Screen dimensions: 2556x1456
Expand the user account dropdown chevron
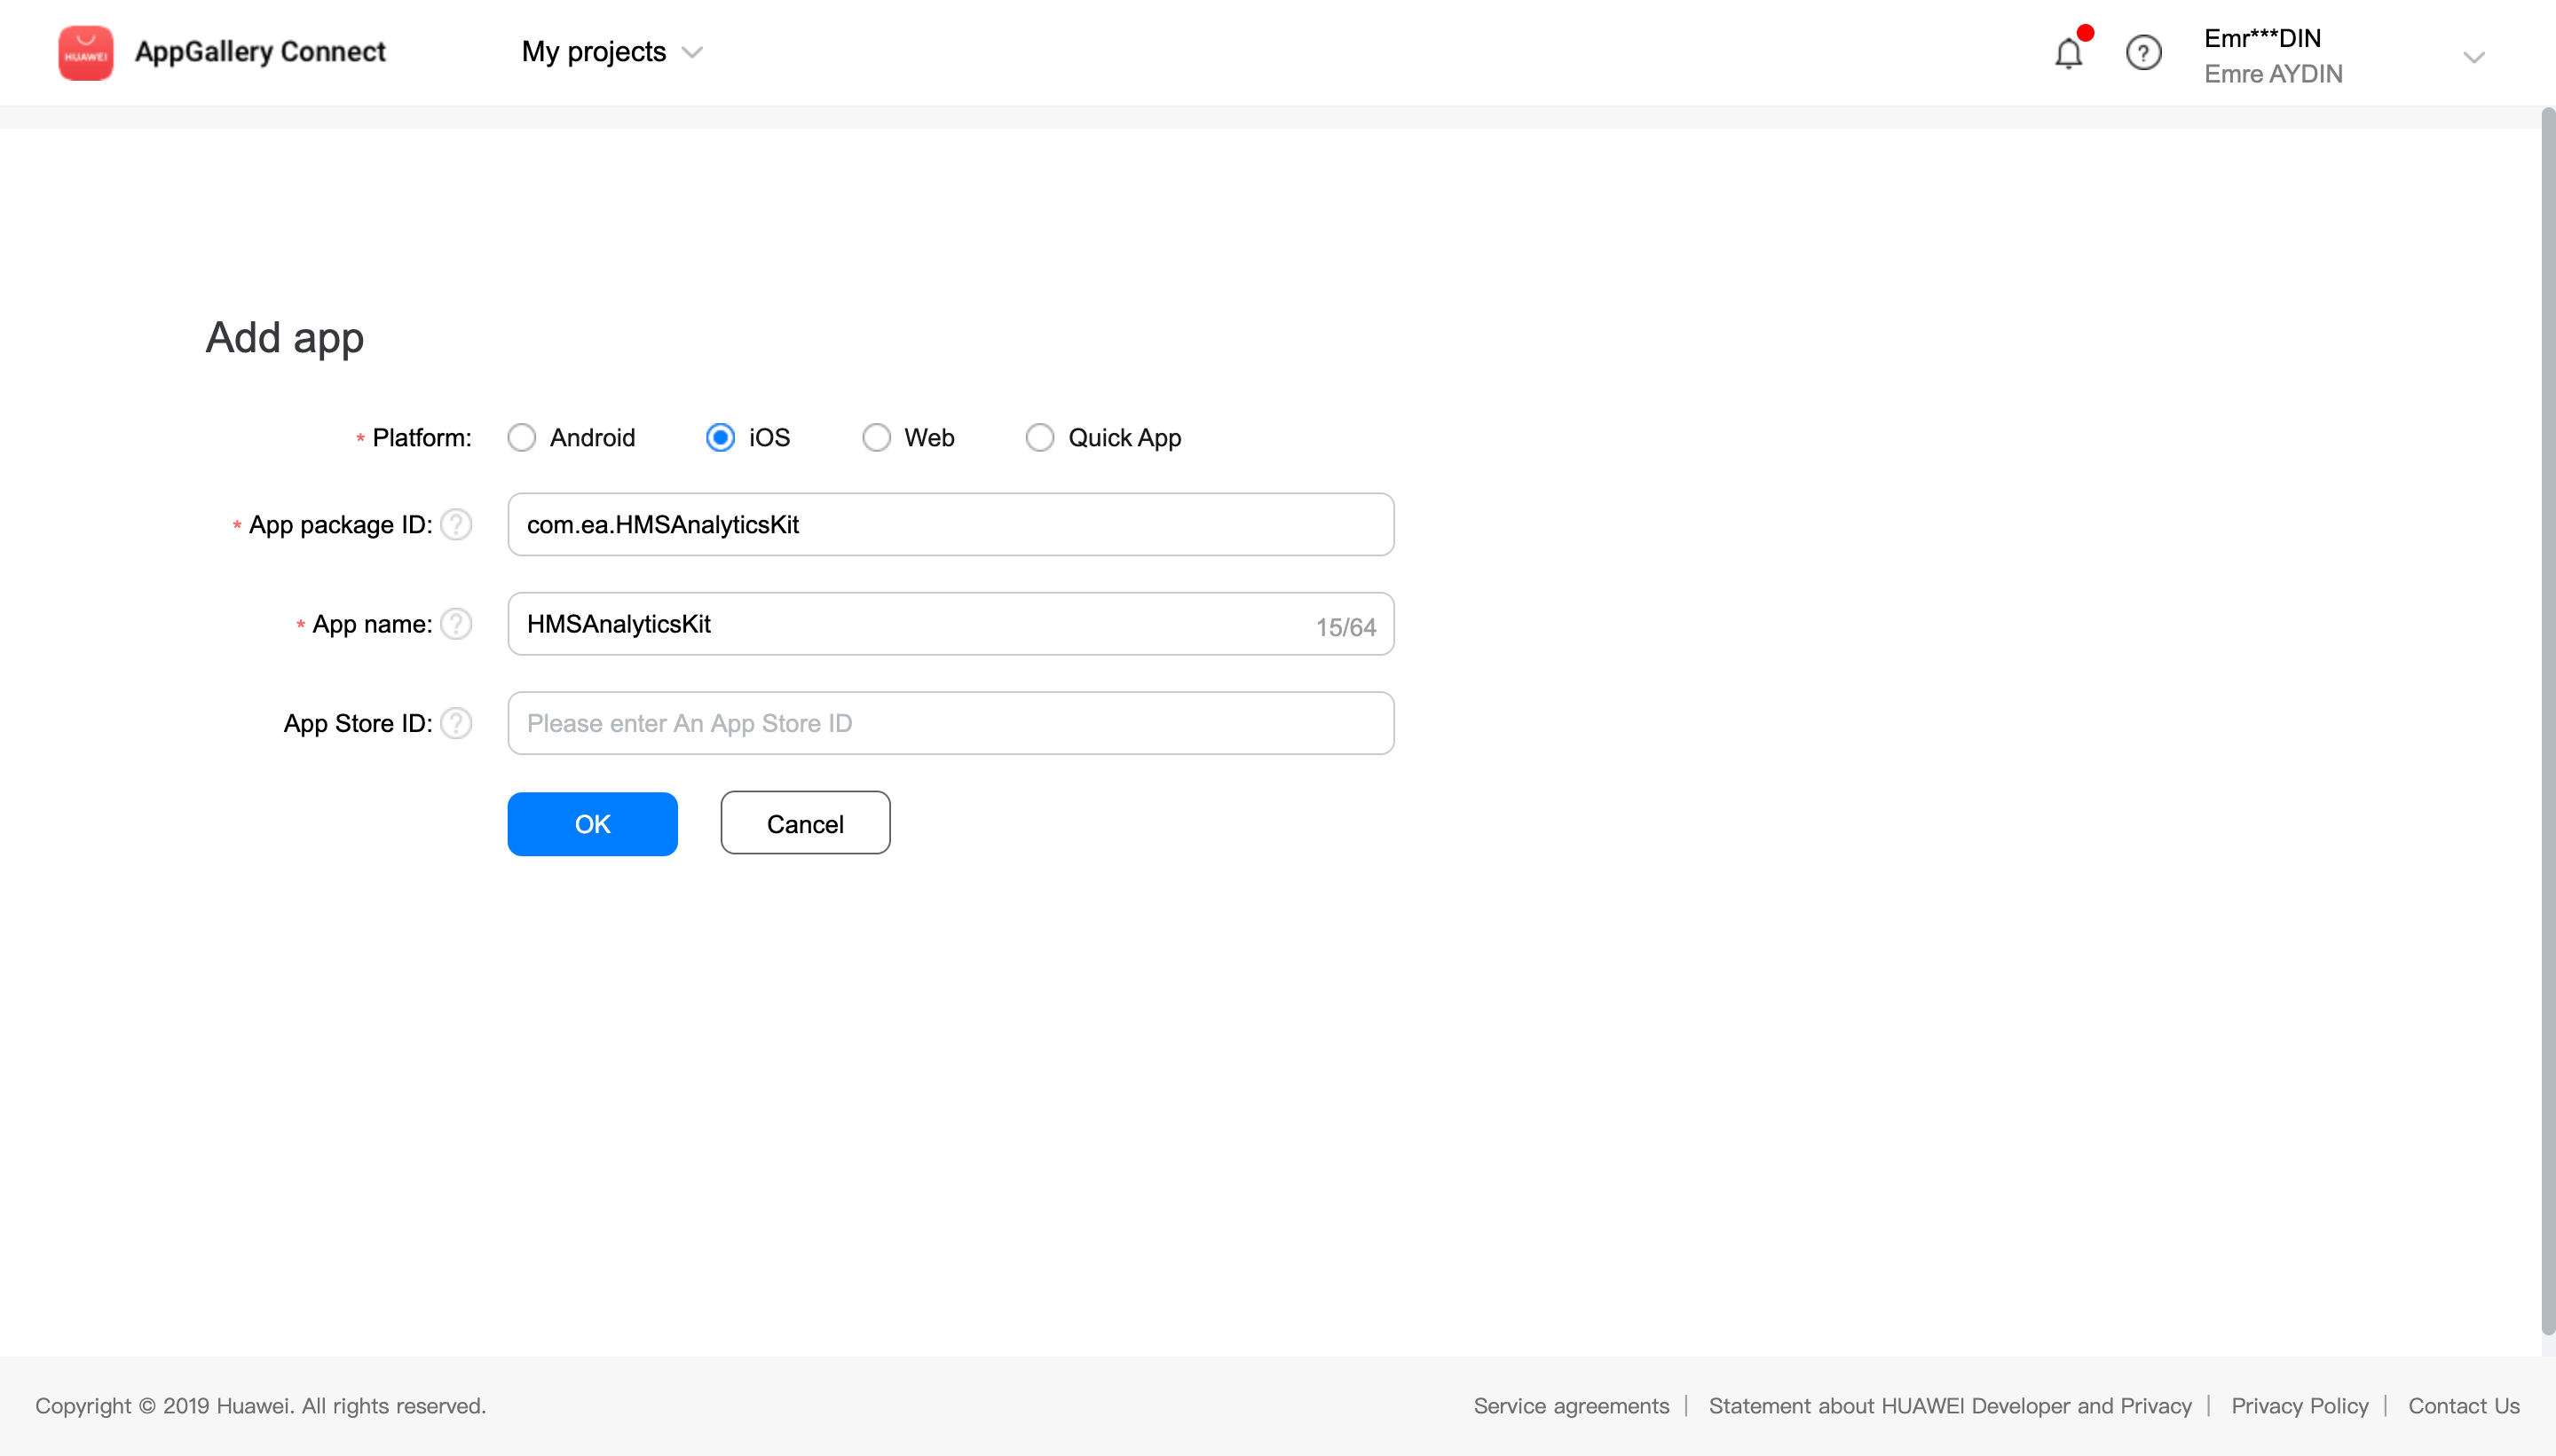coord(2473,57)
